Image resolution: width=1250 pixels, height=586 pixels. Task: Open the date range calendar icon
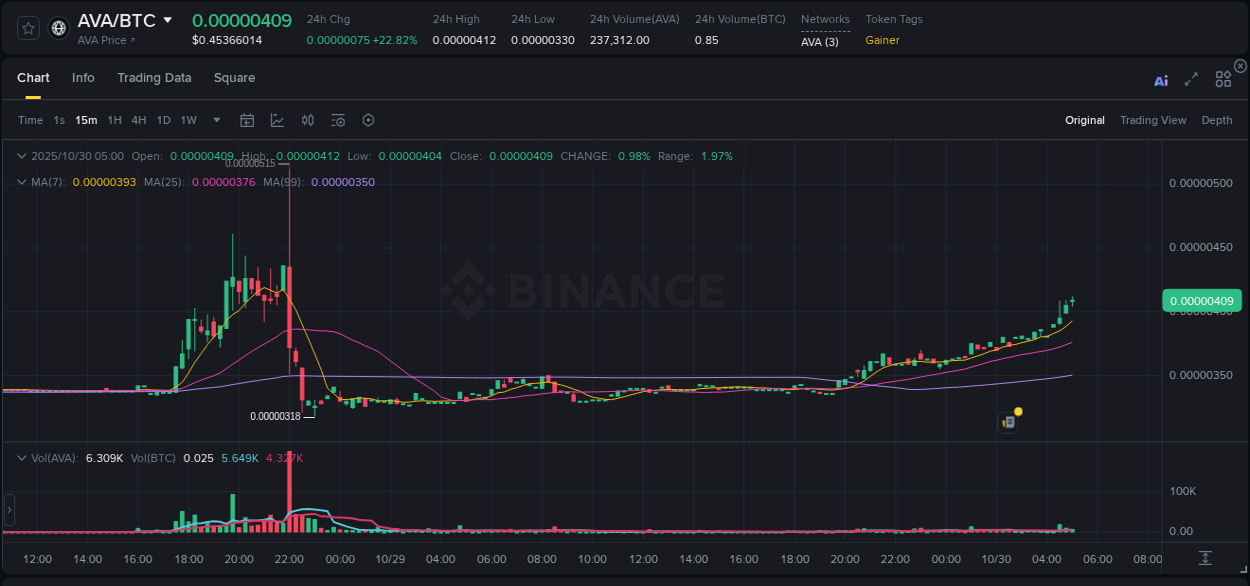(247, 119)
